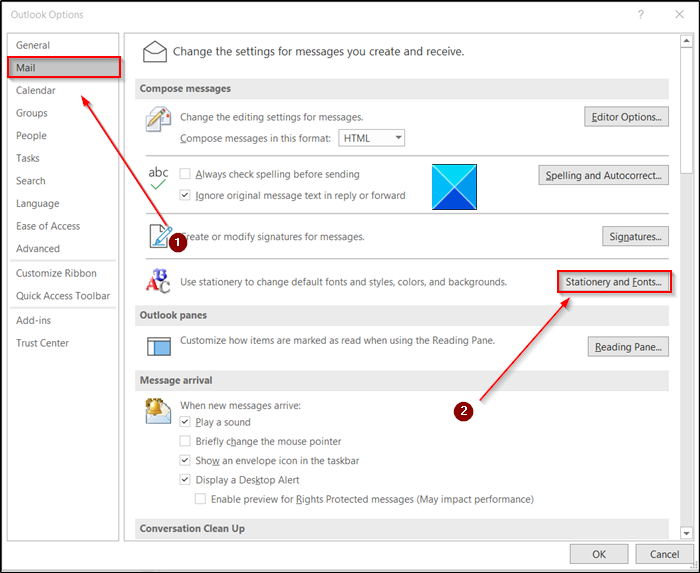700x573 pixels.
Task: Open the Groups category
Action: pyautogui.click(x=63, y=113)
